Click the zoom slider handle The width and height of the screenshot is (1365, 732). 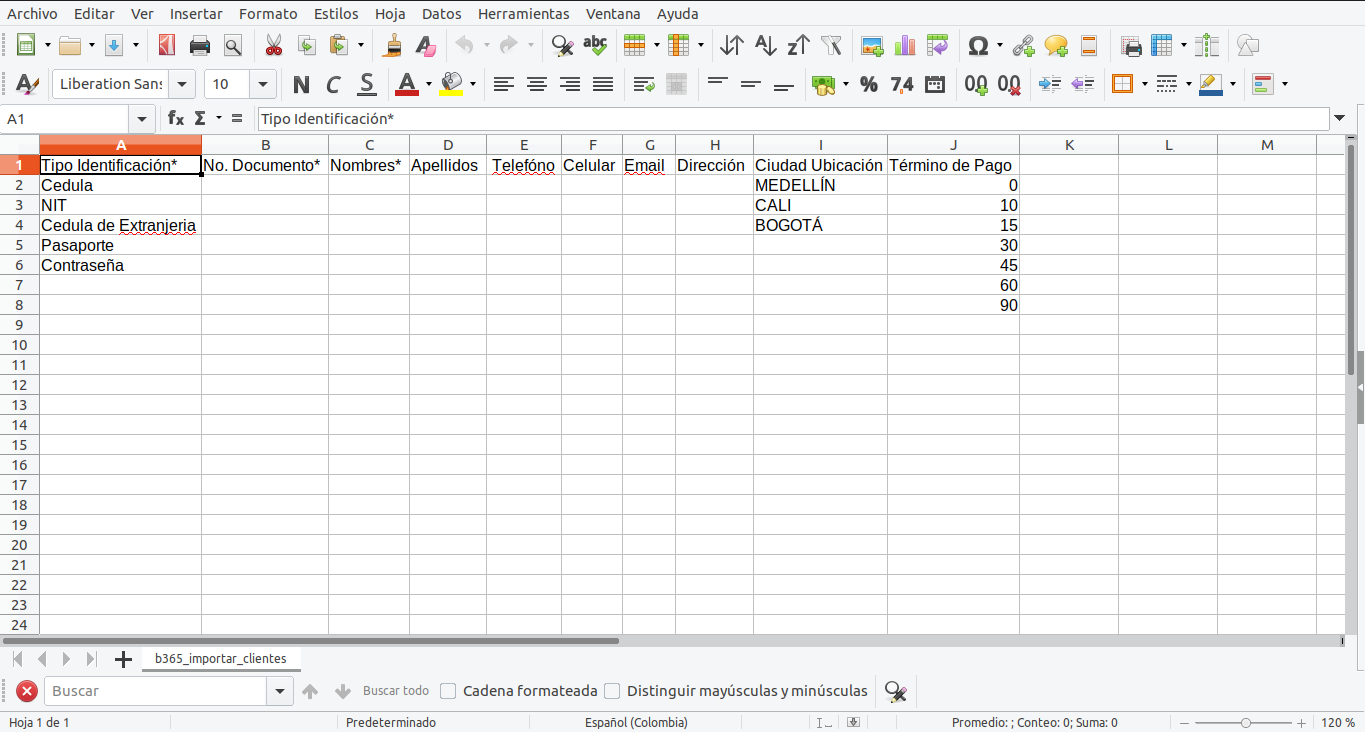point(1246,722)
